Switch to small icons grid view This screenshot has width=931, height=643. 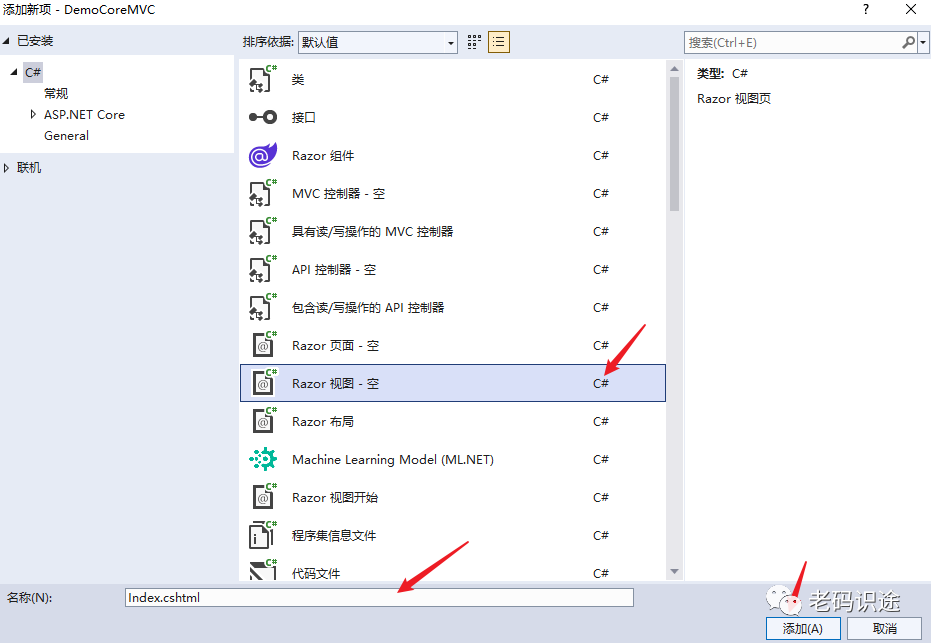pyautogui.click(x=474, y=42)
